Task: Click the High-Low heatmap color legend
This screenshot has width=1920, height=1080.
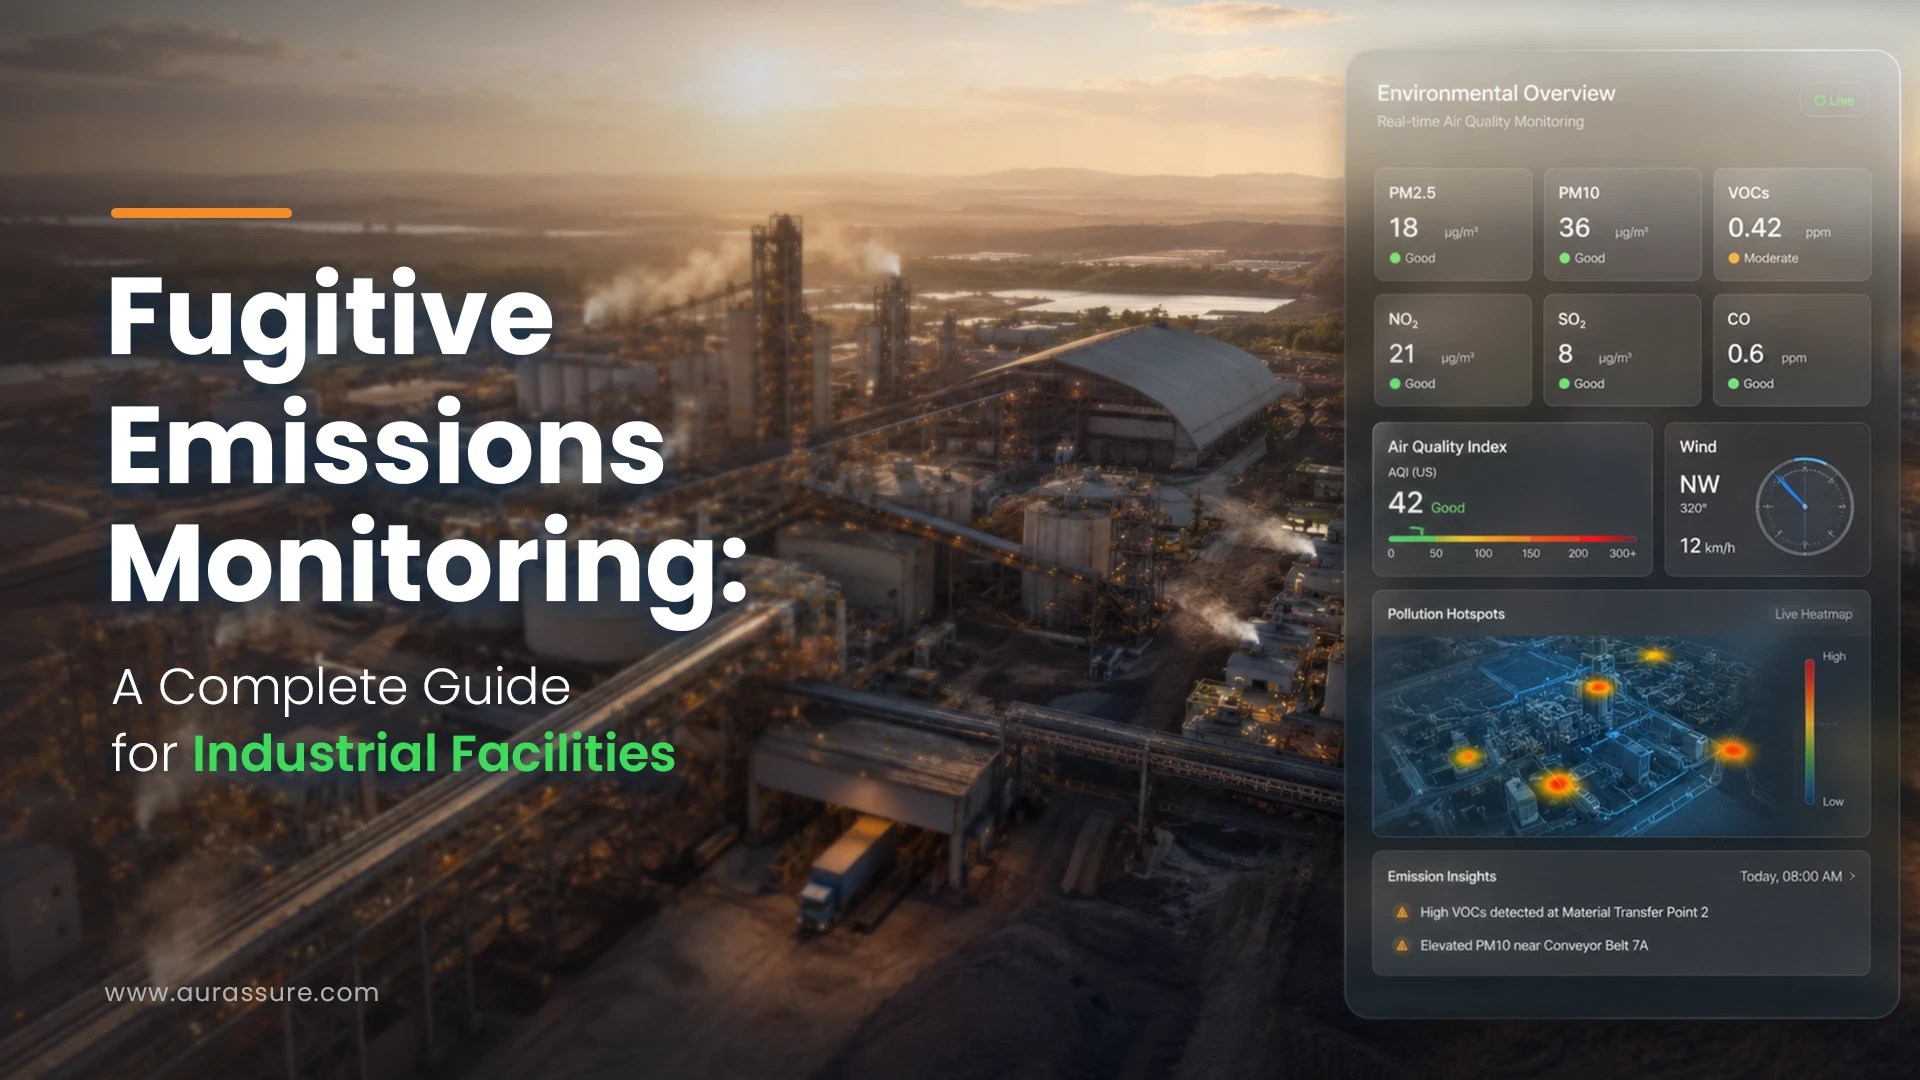Action: tap(1810, 730)
